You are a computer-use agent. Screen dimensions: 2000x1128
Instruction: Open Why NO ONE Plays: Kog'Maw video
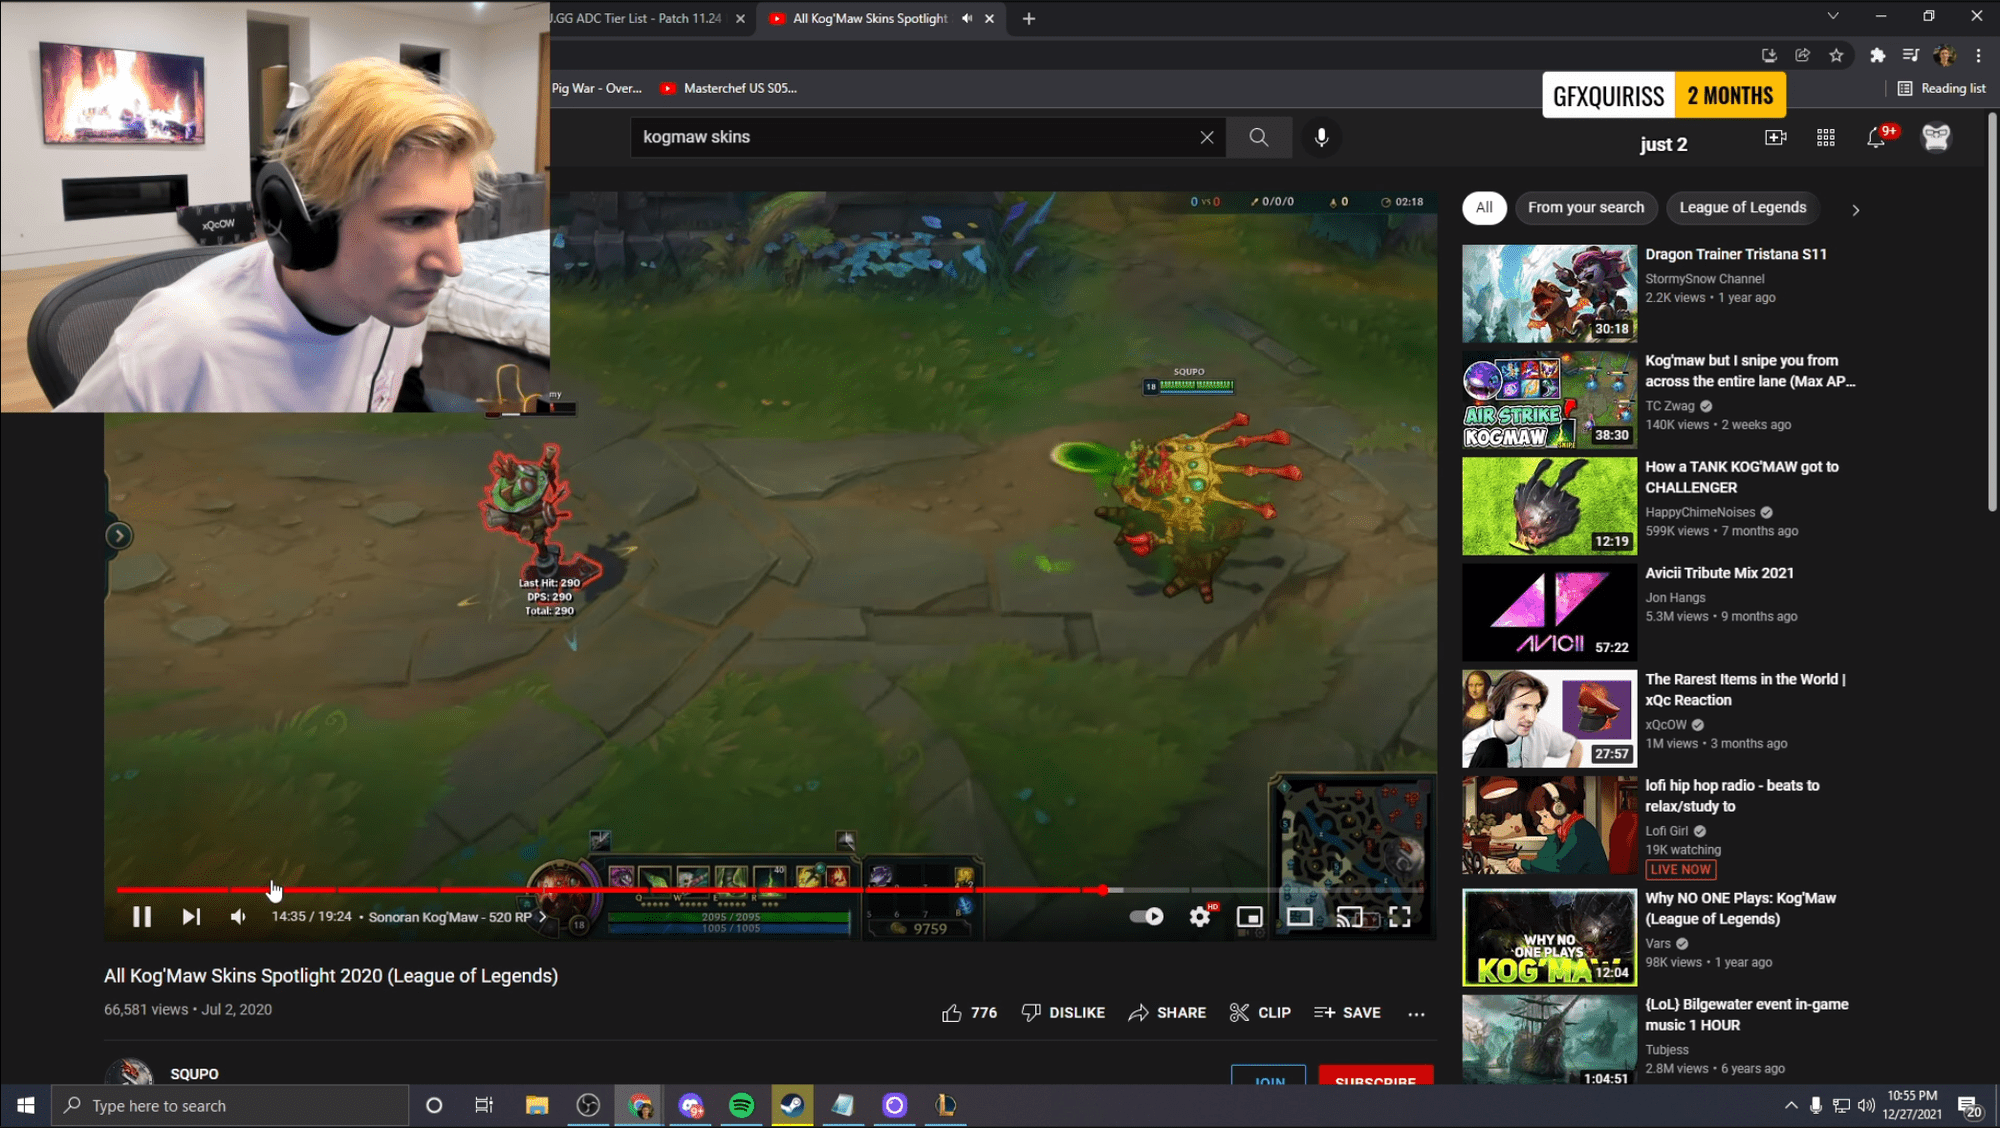[1549, 937]
